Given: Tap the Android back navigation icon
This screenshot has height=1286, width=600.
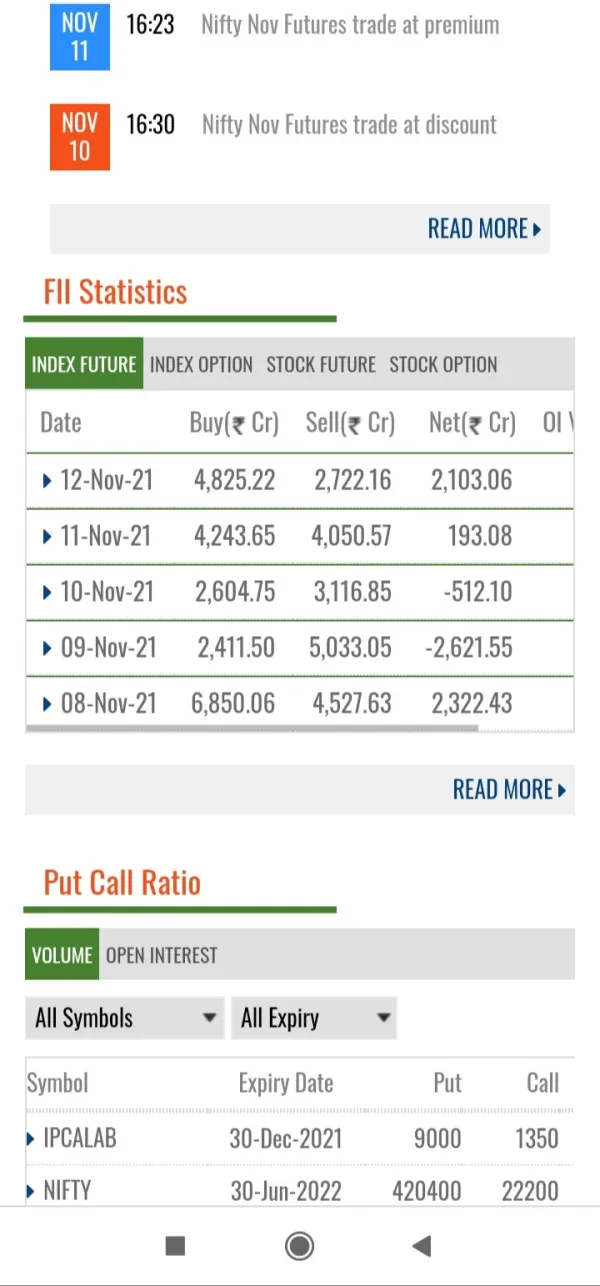Looking at the screenshot, I should tap(422, 1245).
